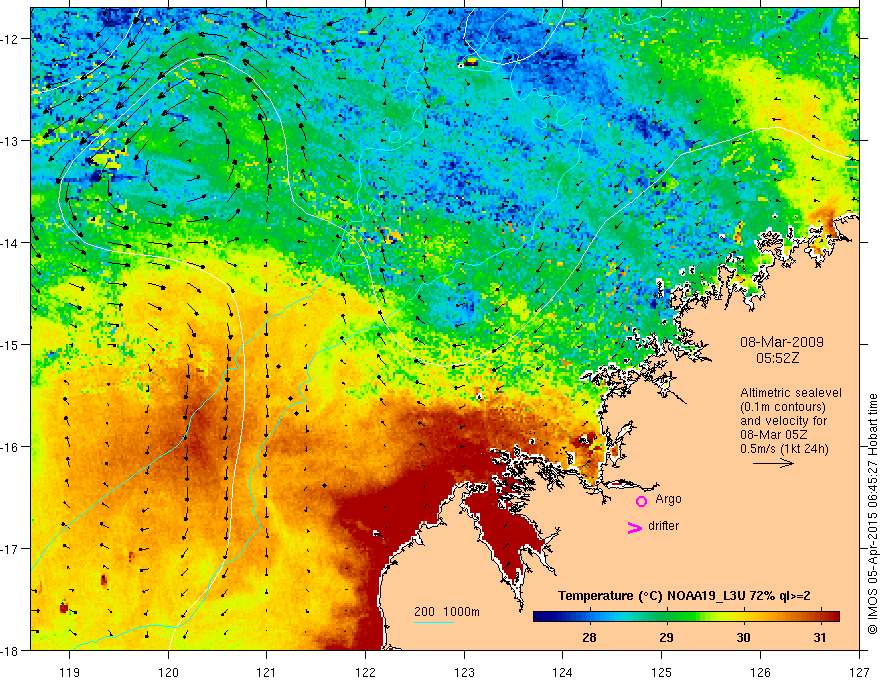Screen dimensions: 880x680
Task: Click the 0.5m/s velocity scale arrow
Action: [x=773, y=463]
